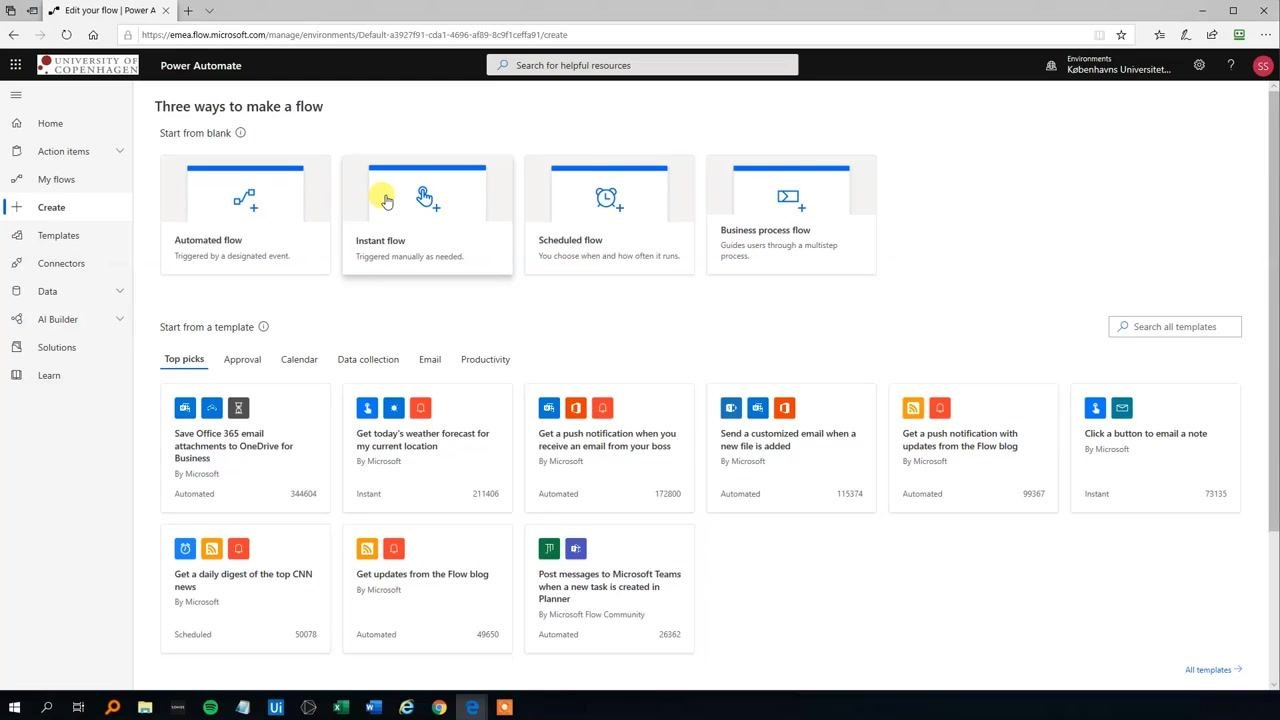Image resolution: width=1280 pixels, height=720 pixels.
Task: Click the Business process flow icon
Action: pos(791,199)
